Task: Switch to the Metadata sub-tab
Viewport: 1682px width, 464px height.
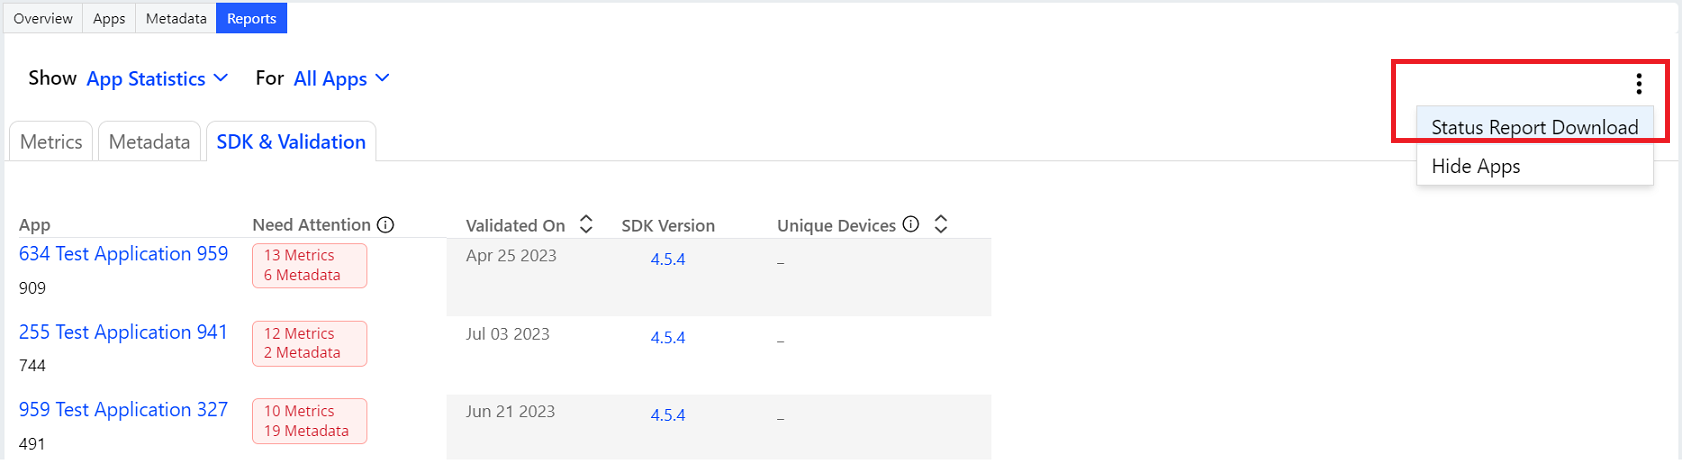Action: (149, 142)
